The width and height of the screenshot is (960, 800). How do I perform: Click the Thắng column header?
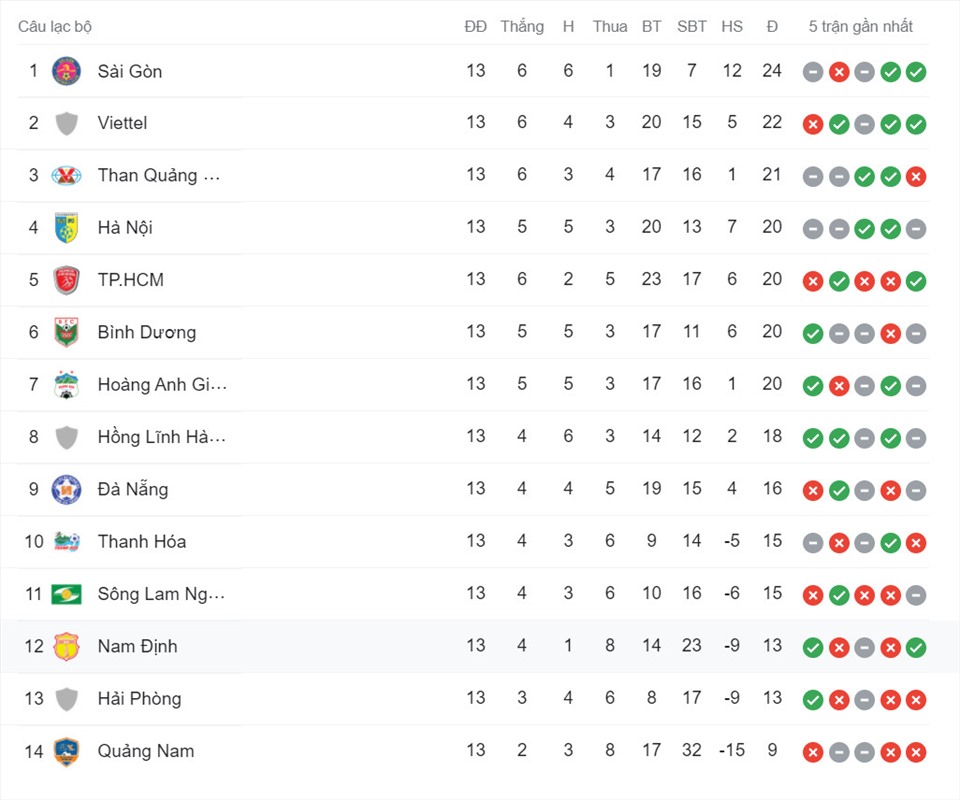click(522, 26)
